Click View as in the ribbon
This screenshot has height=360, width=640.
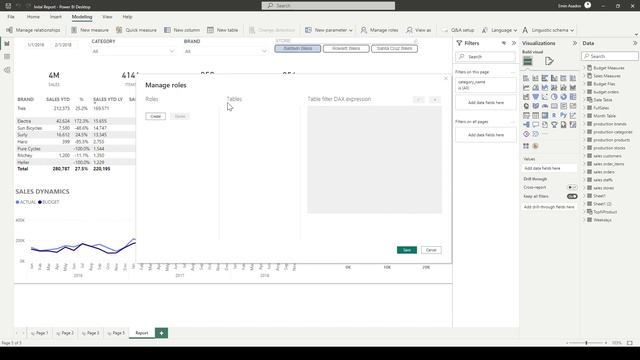418,30
